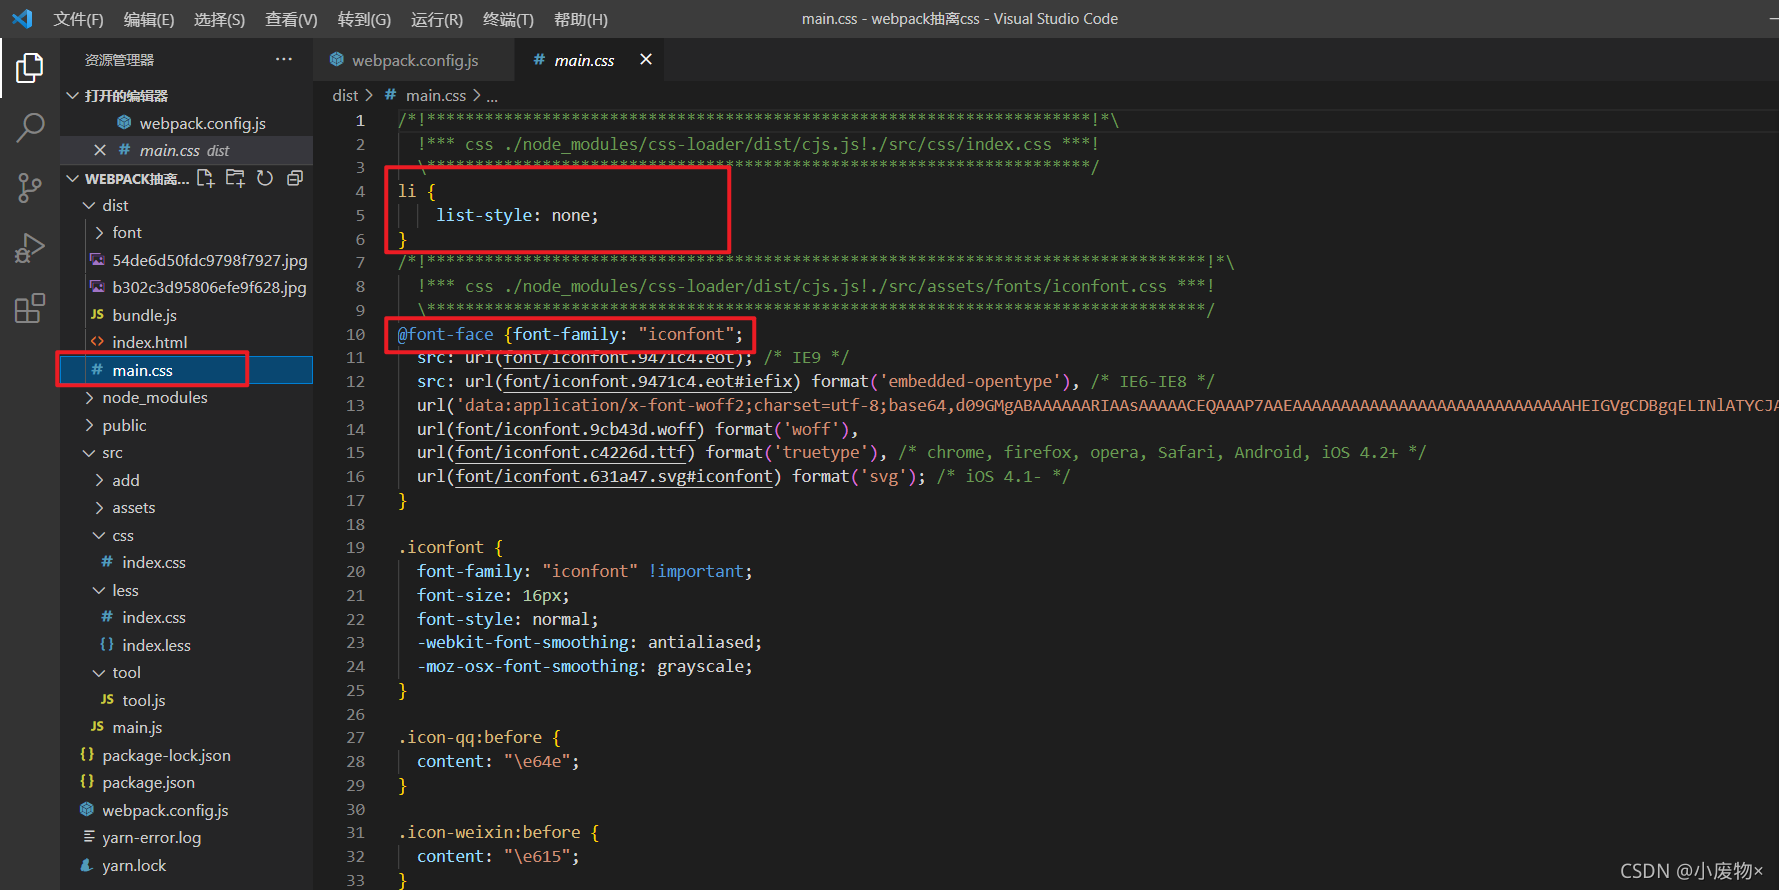Open the Source Control view icon
1779x890 pixels.
point(30,187)
